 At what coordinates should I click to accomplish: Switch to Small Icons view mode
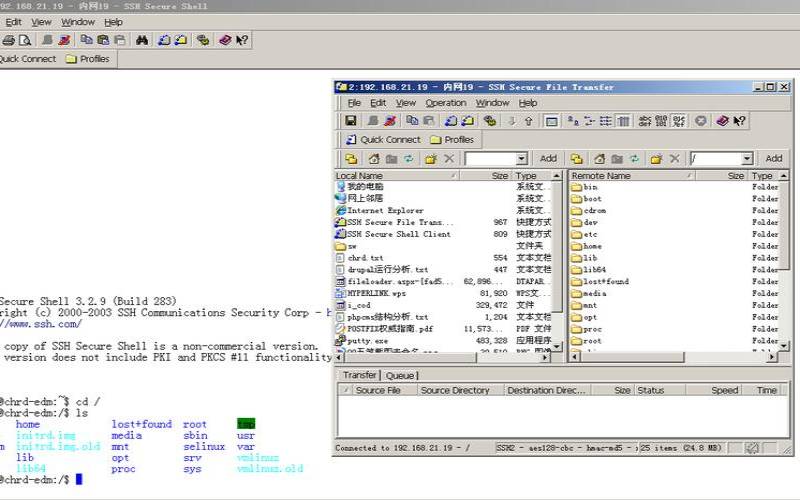pos(589,121)
